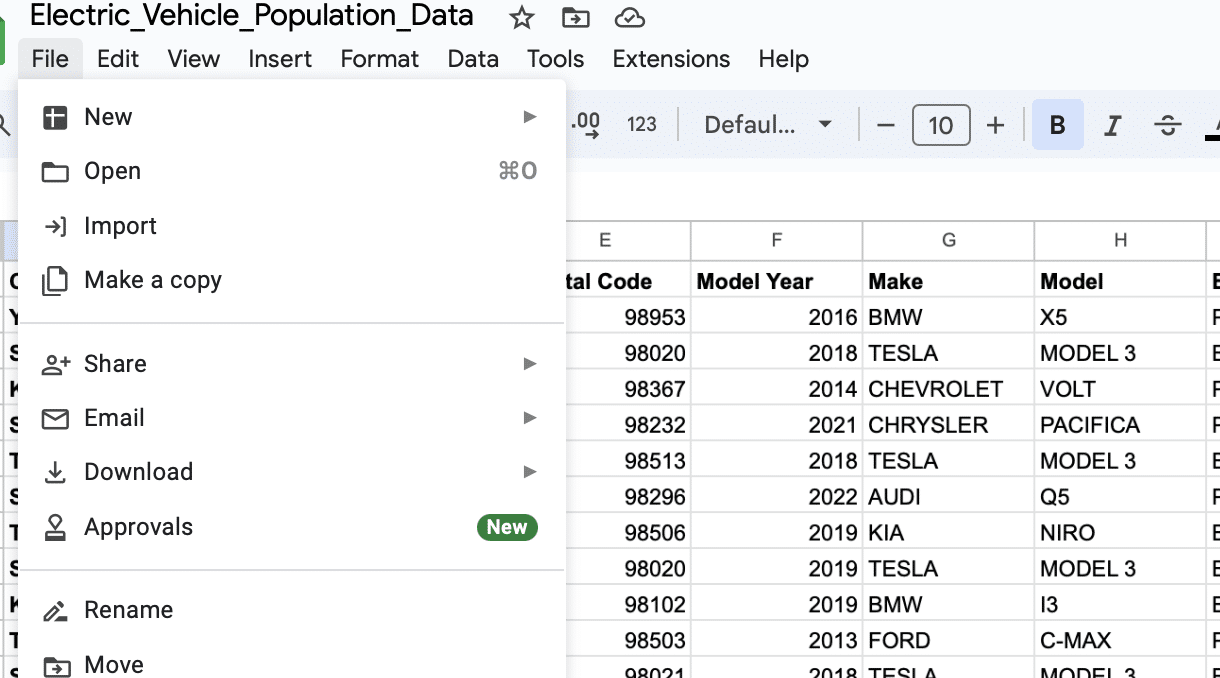Select the X5 model cell
This screenshot has height=678, width=1220.
coord(1120,317)
